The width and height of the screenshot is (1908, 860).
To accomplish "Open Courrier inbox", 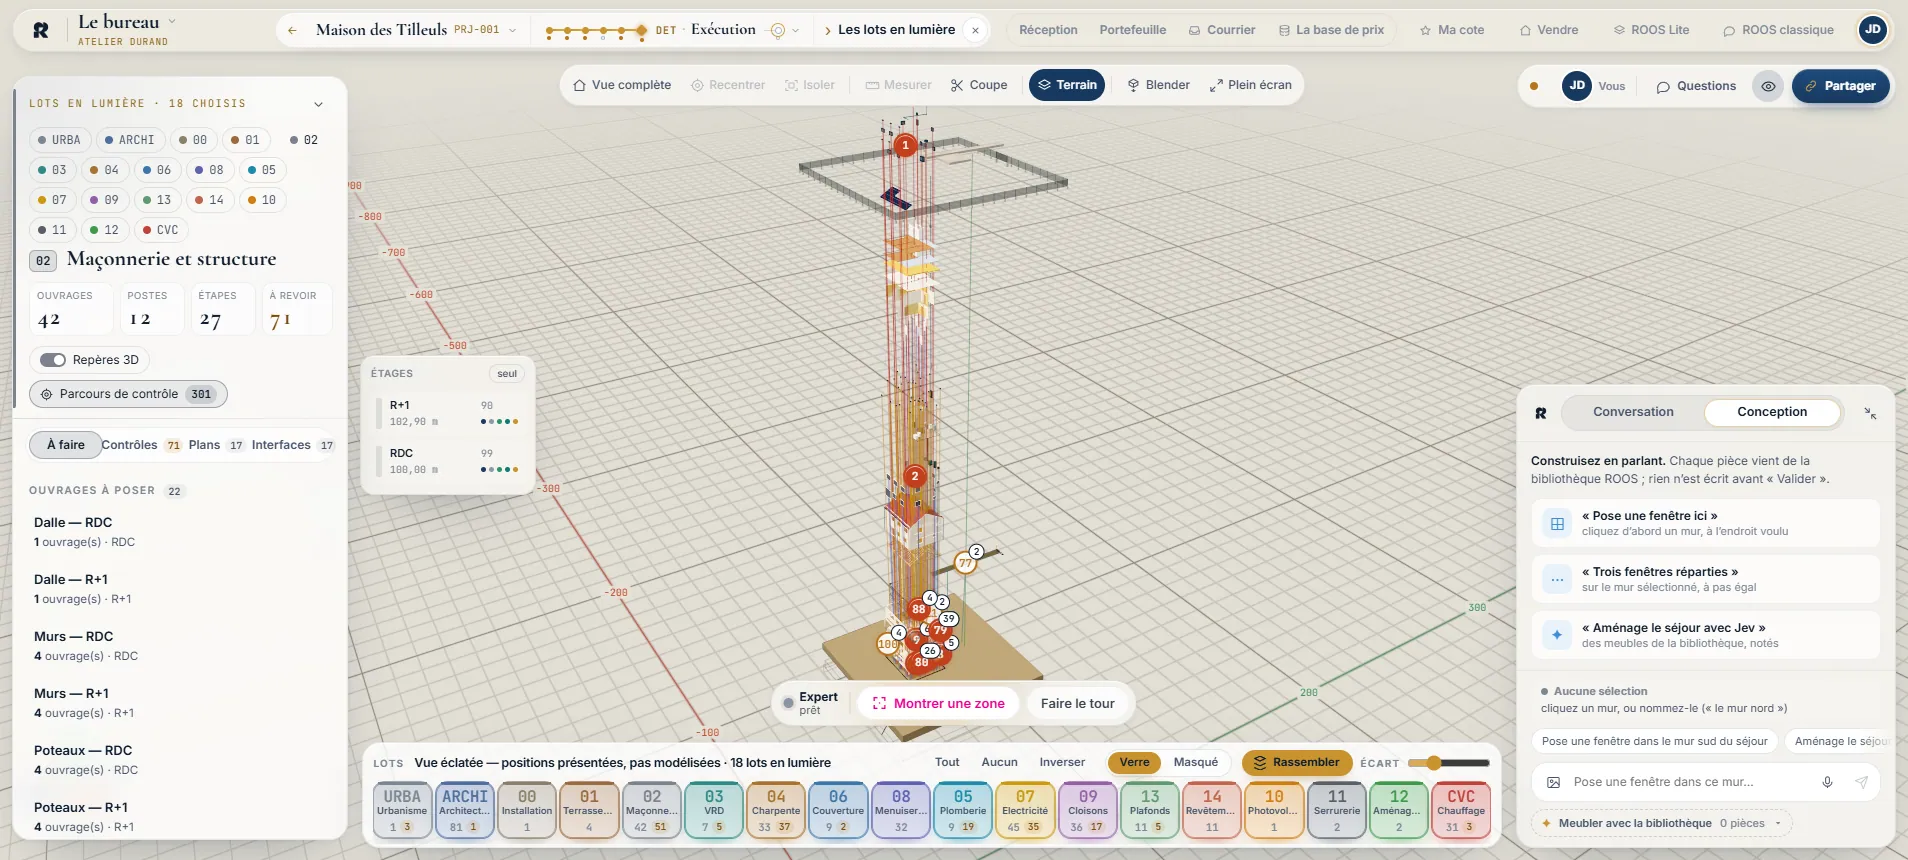I will [x=1222, y=30].
